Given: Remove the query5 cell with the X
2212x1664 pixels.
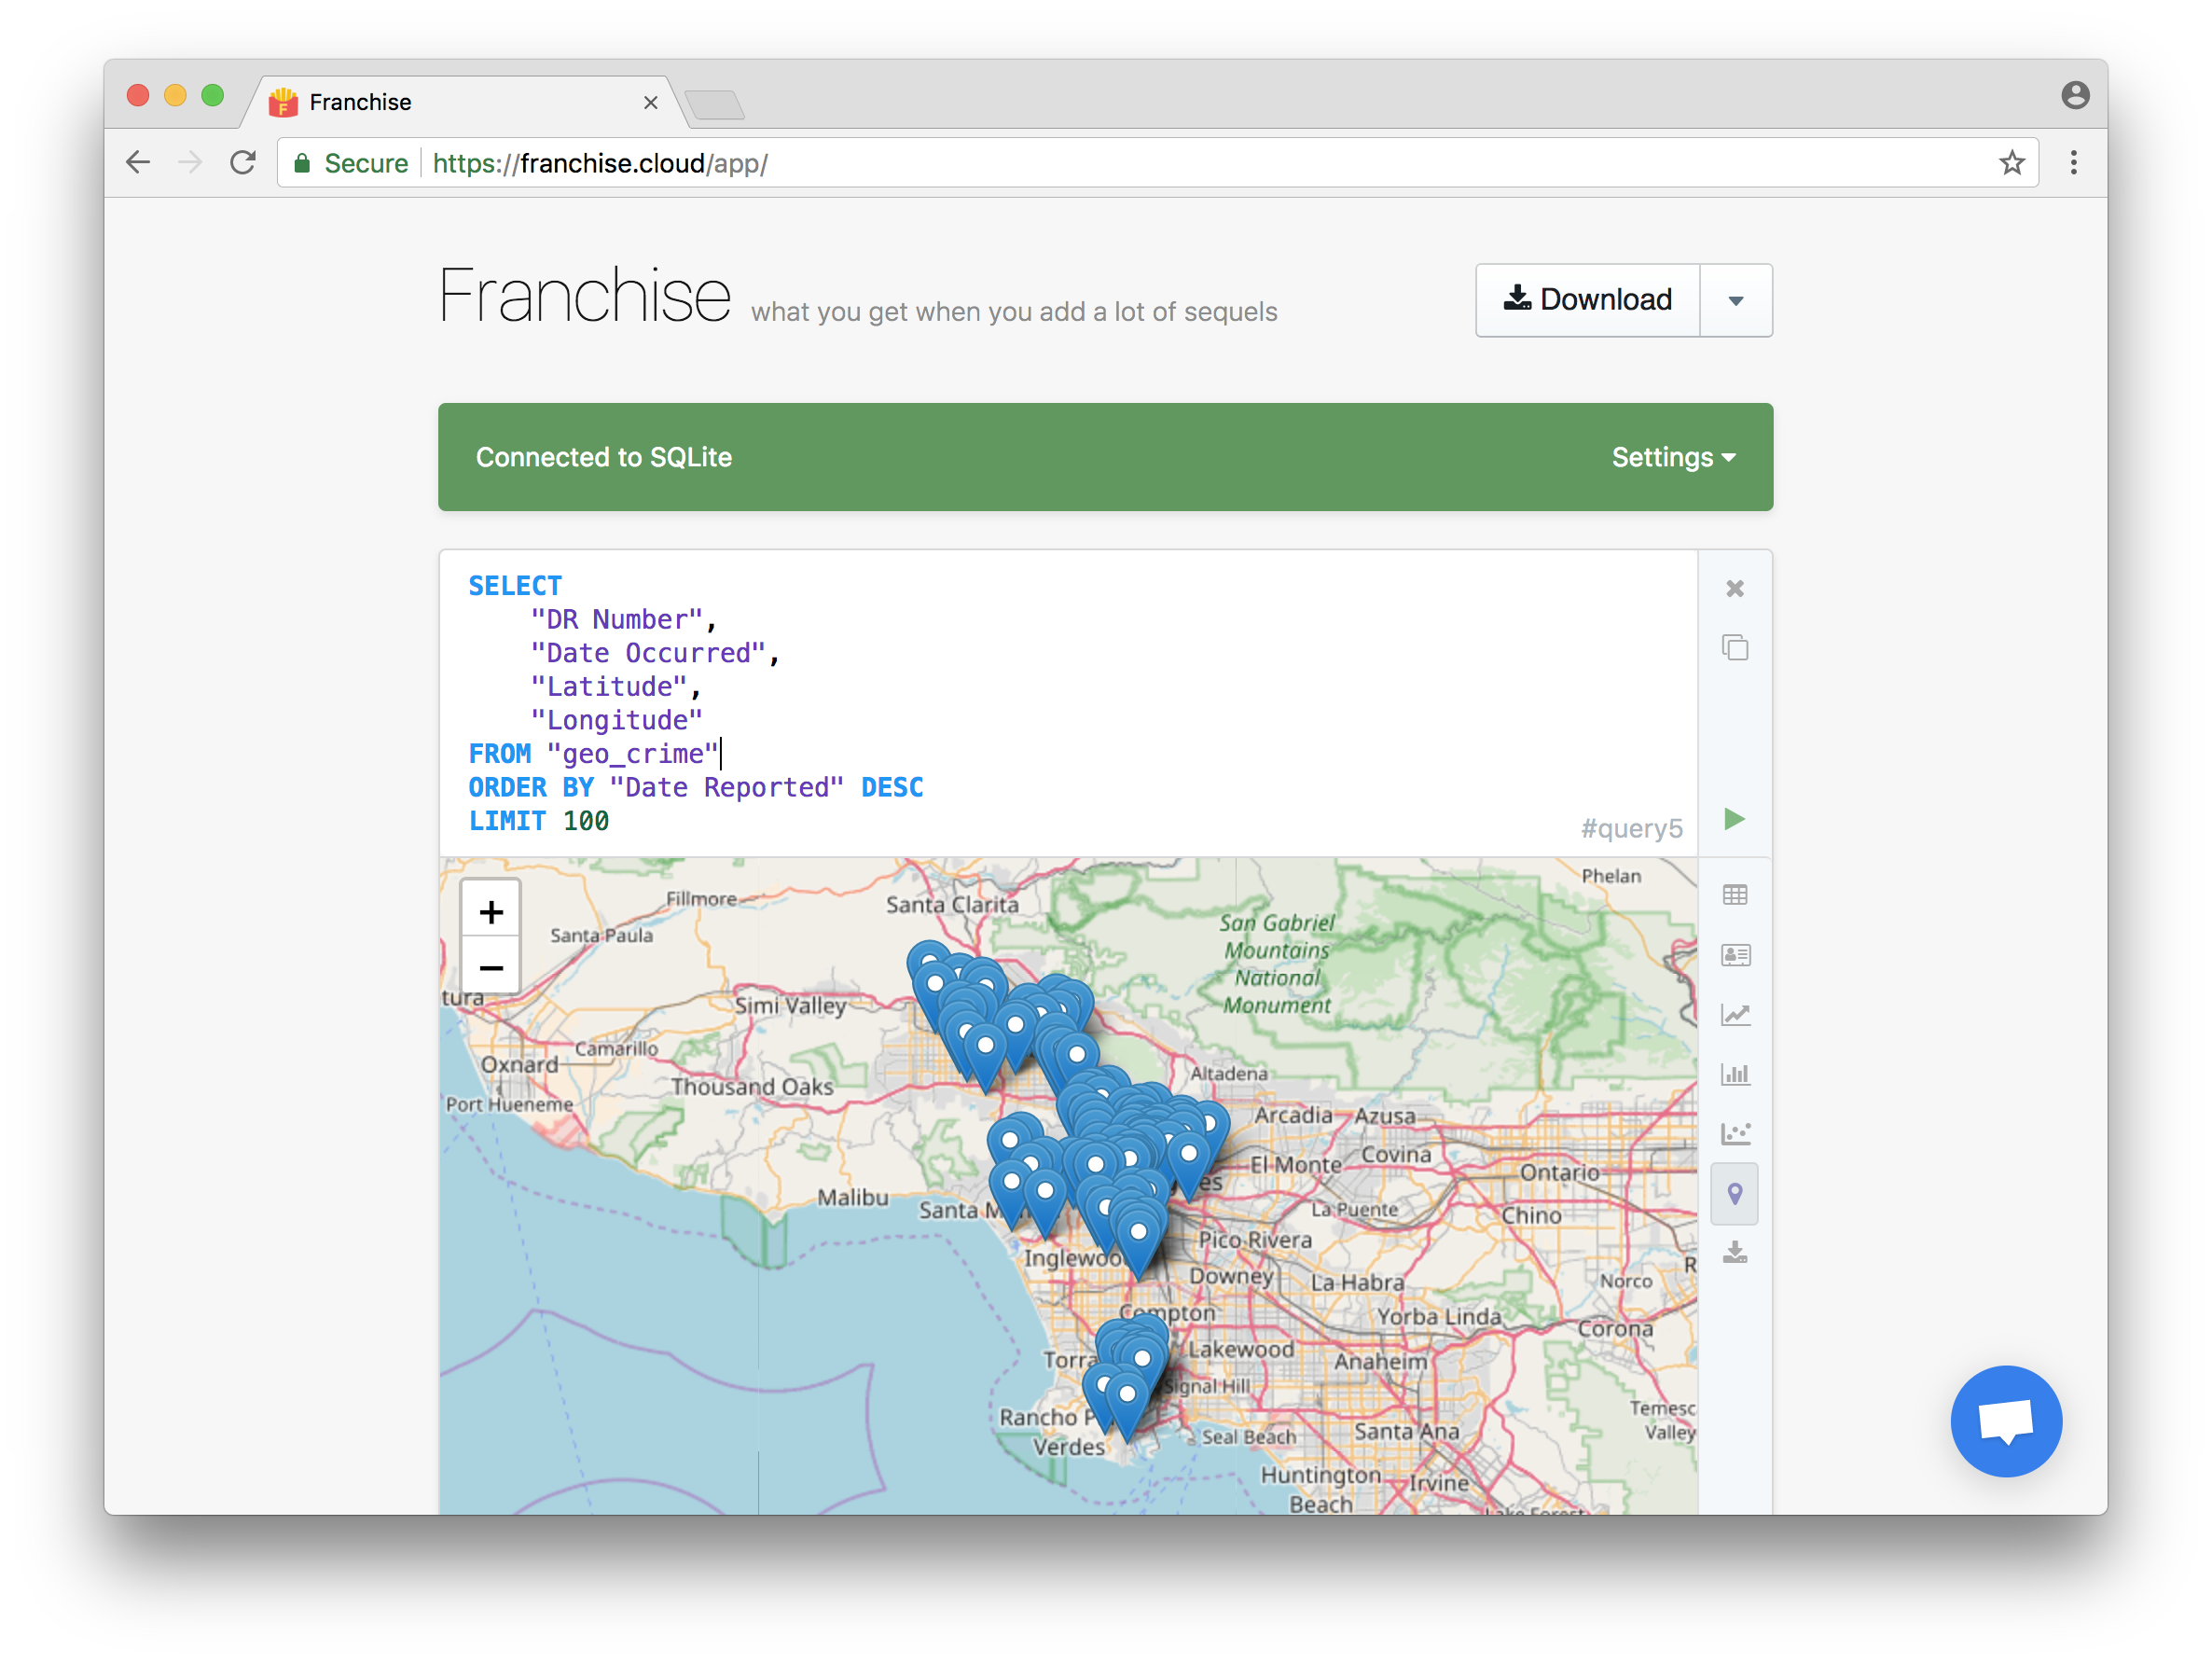Looking at the screenshot, I should tap(1735, 589).
